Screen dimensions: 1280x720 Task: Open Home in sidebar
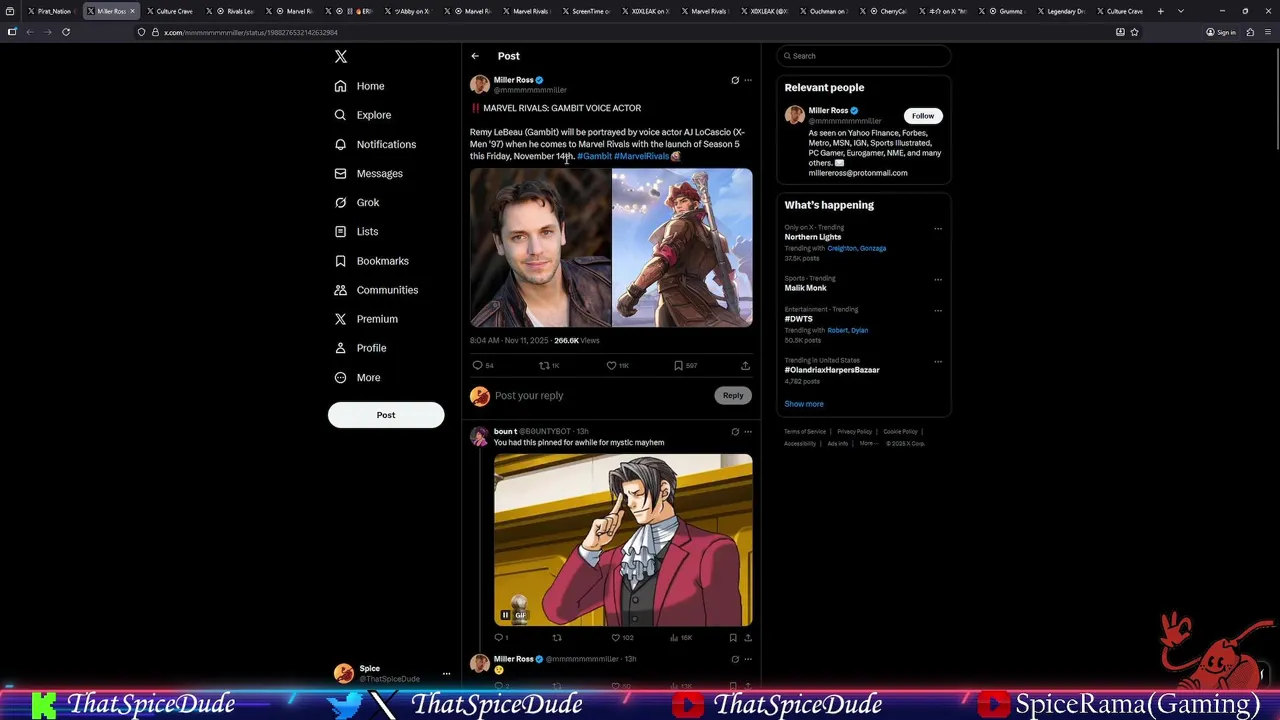coord(360,86)
